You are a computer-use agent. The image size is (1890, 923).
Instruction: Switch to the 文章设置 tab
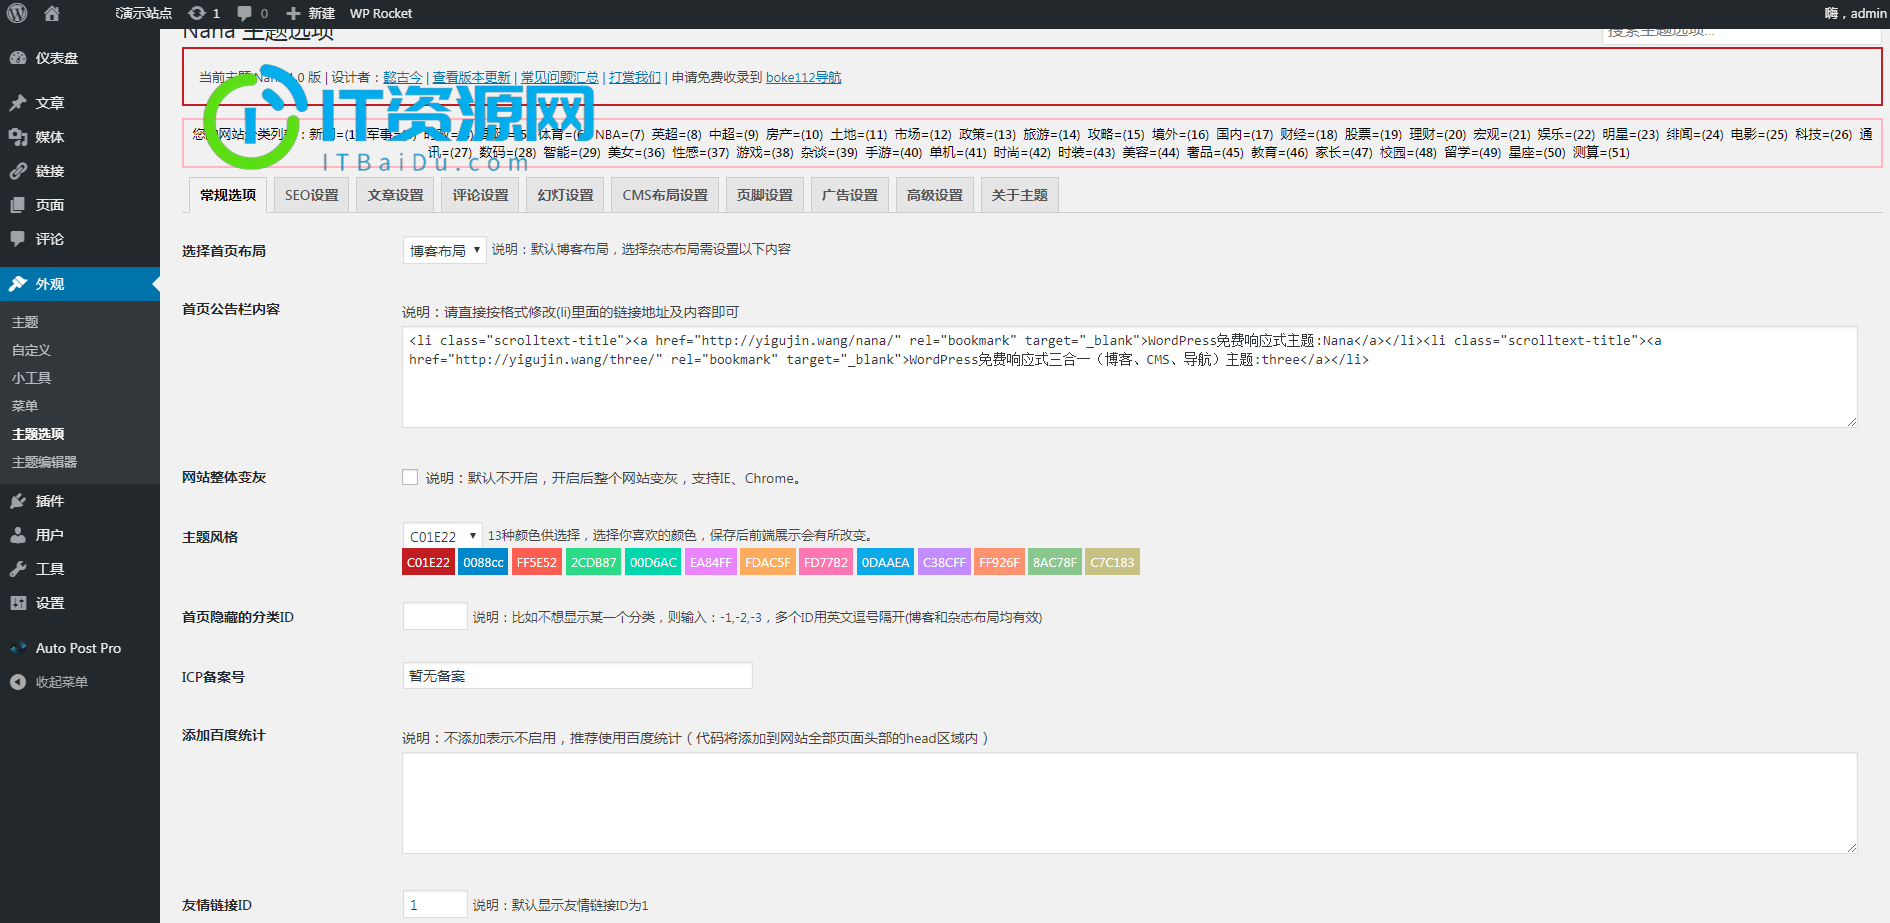click(396, 195)
